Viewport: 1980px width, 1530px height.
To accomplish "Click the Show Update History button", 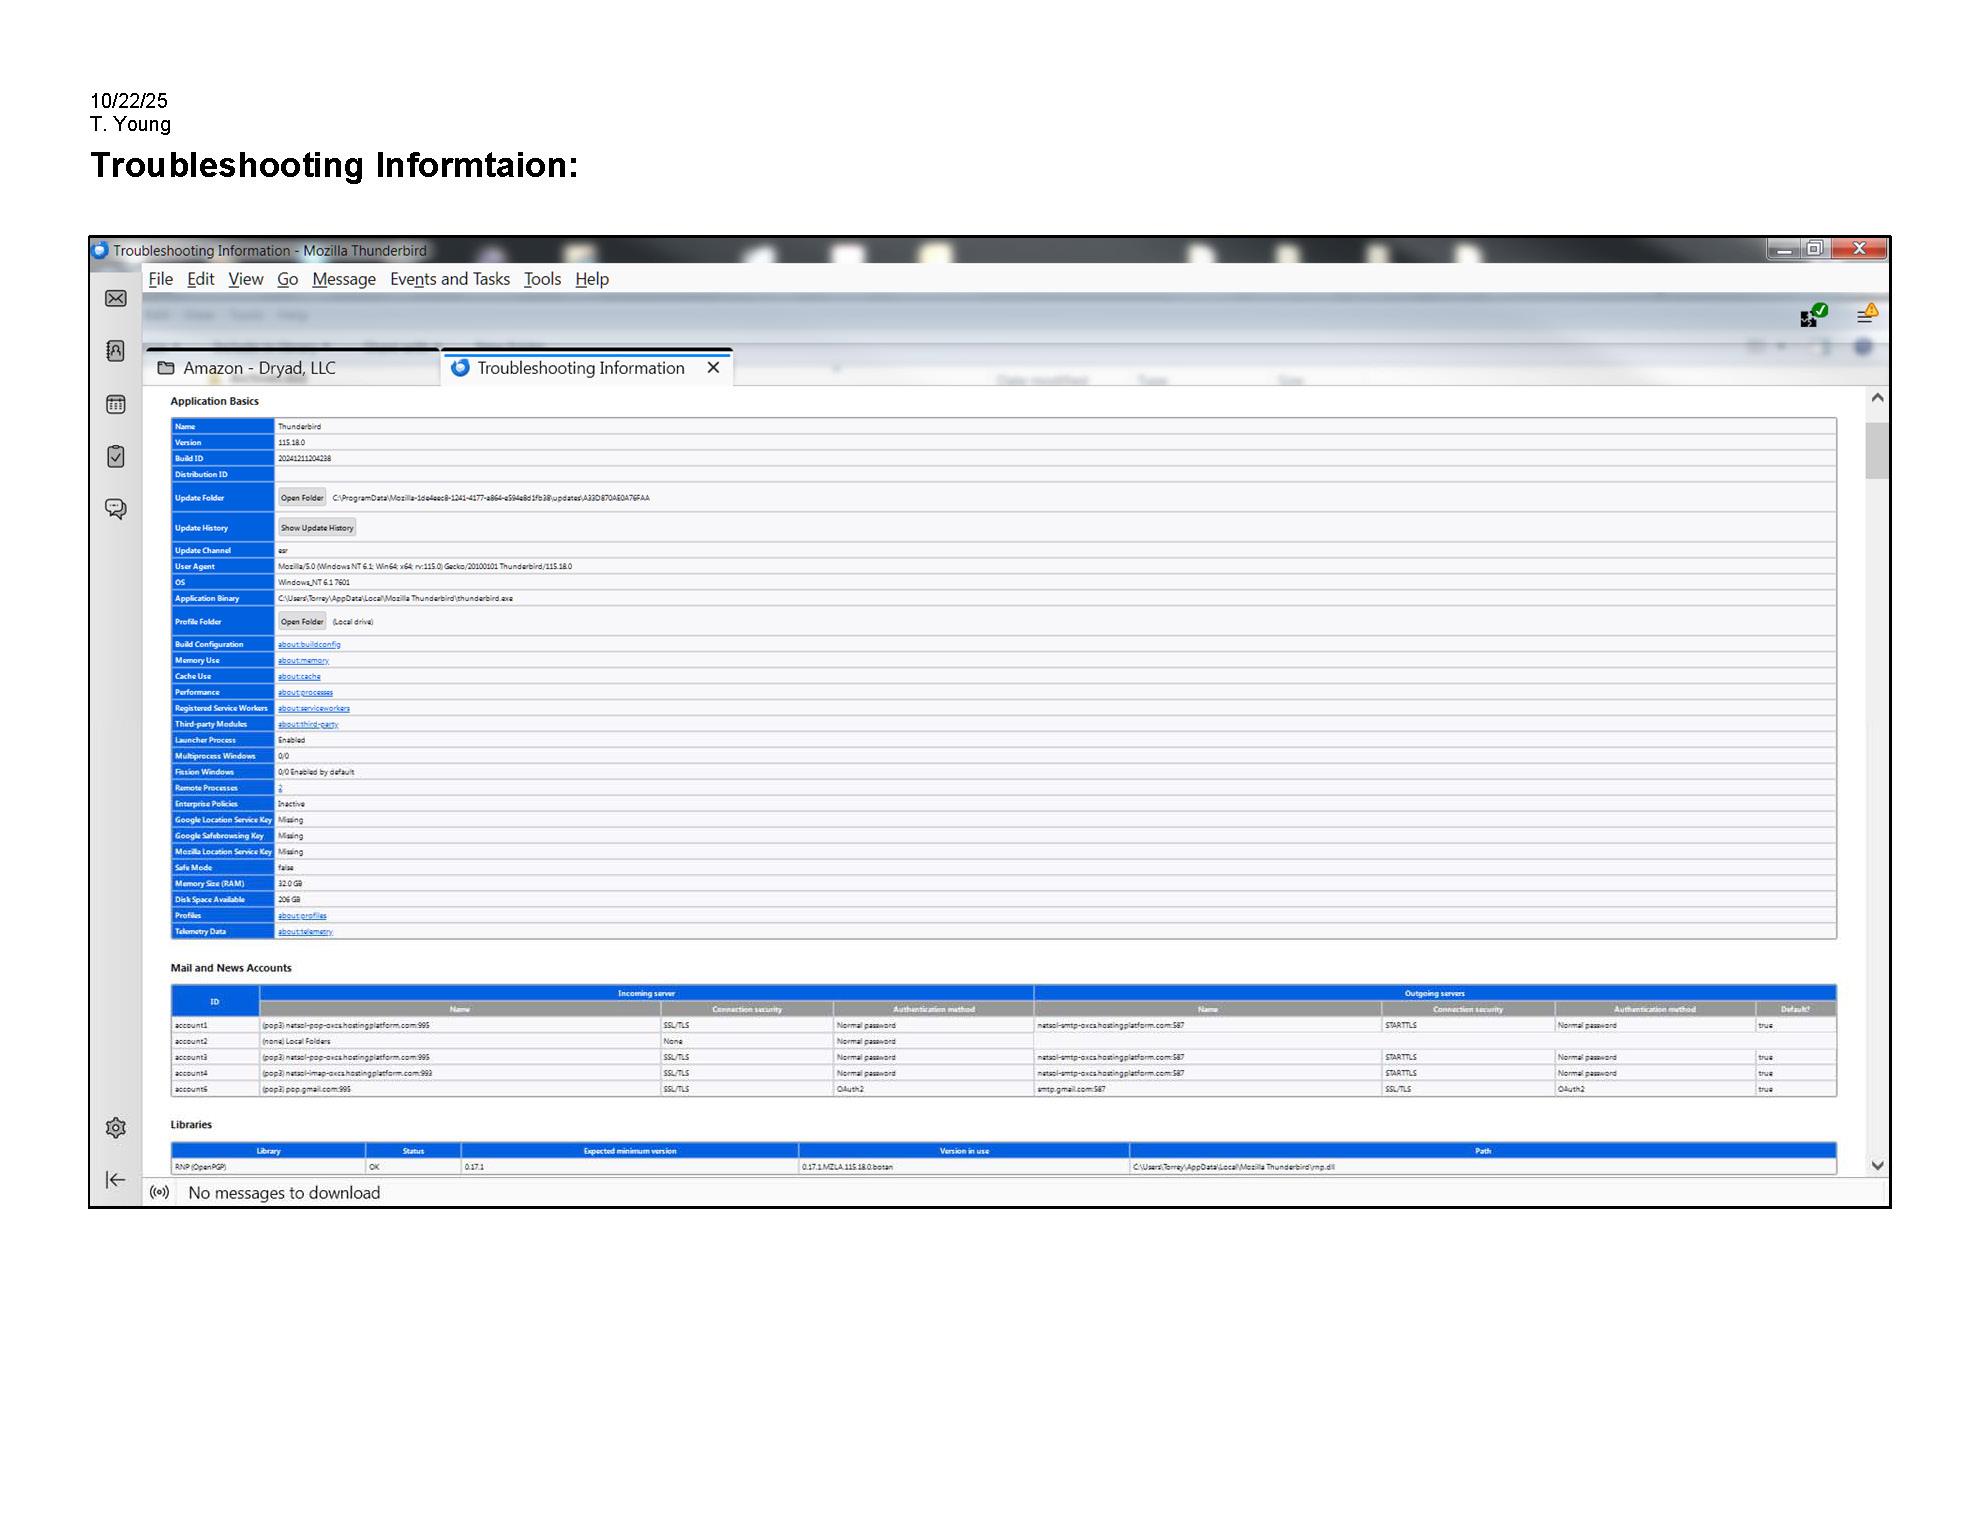I will (316, 528).
